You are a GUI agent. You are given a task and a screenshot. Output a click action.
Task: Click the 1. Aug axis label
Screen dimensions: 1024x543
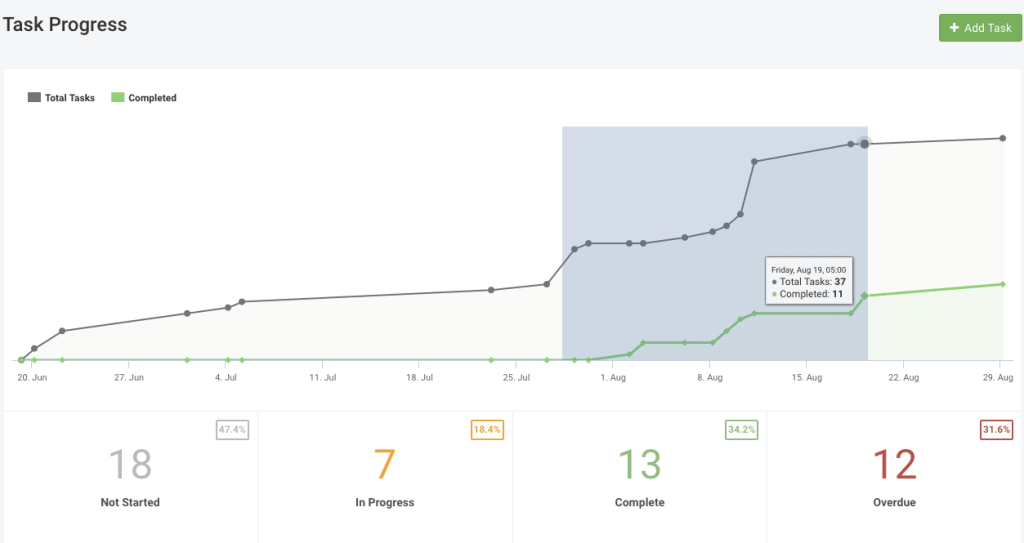click(x=611, y=378)
